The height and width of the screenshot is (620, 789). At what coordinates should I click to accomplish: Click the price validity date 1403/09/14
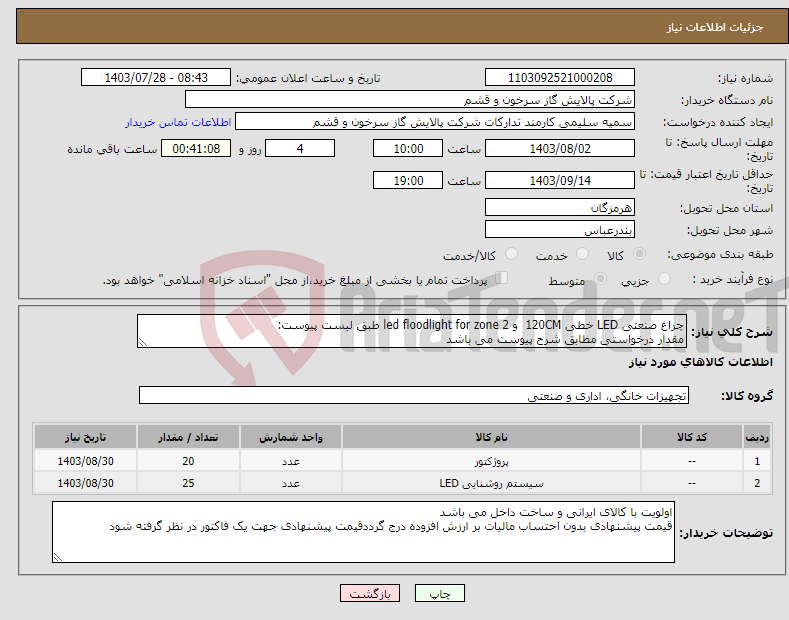pos(560,180)
